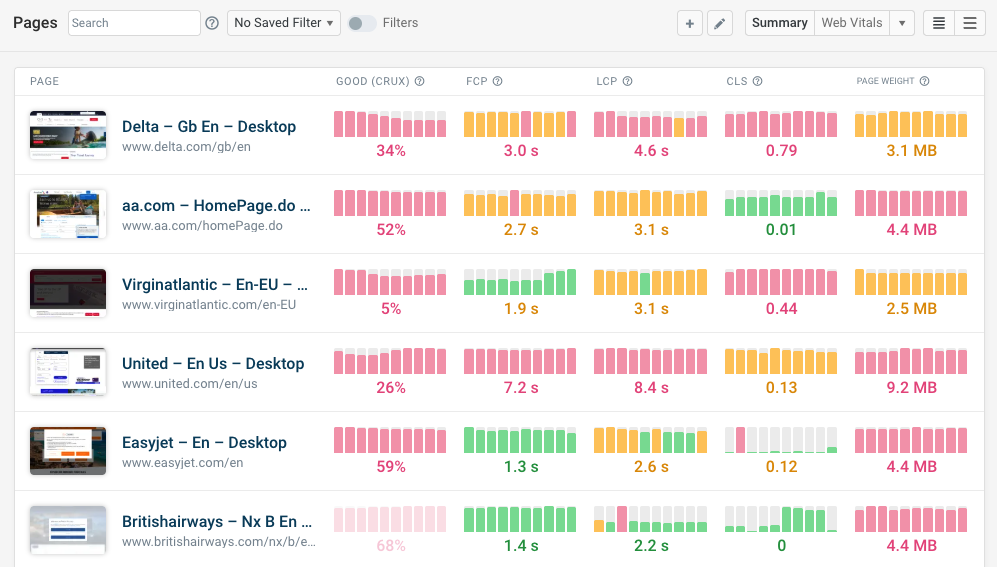Switch to wide row density icon
This screenshot has width=997, height=567.
(x=970, y=24)
